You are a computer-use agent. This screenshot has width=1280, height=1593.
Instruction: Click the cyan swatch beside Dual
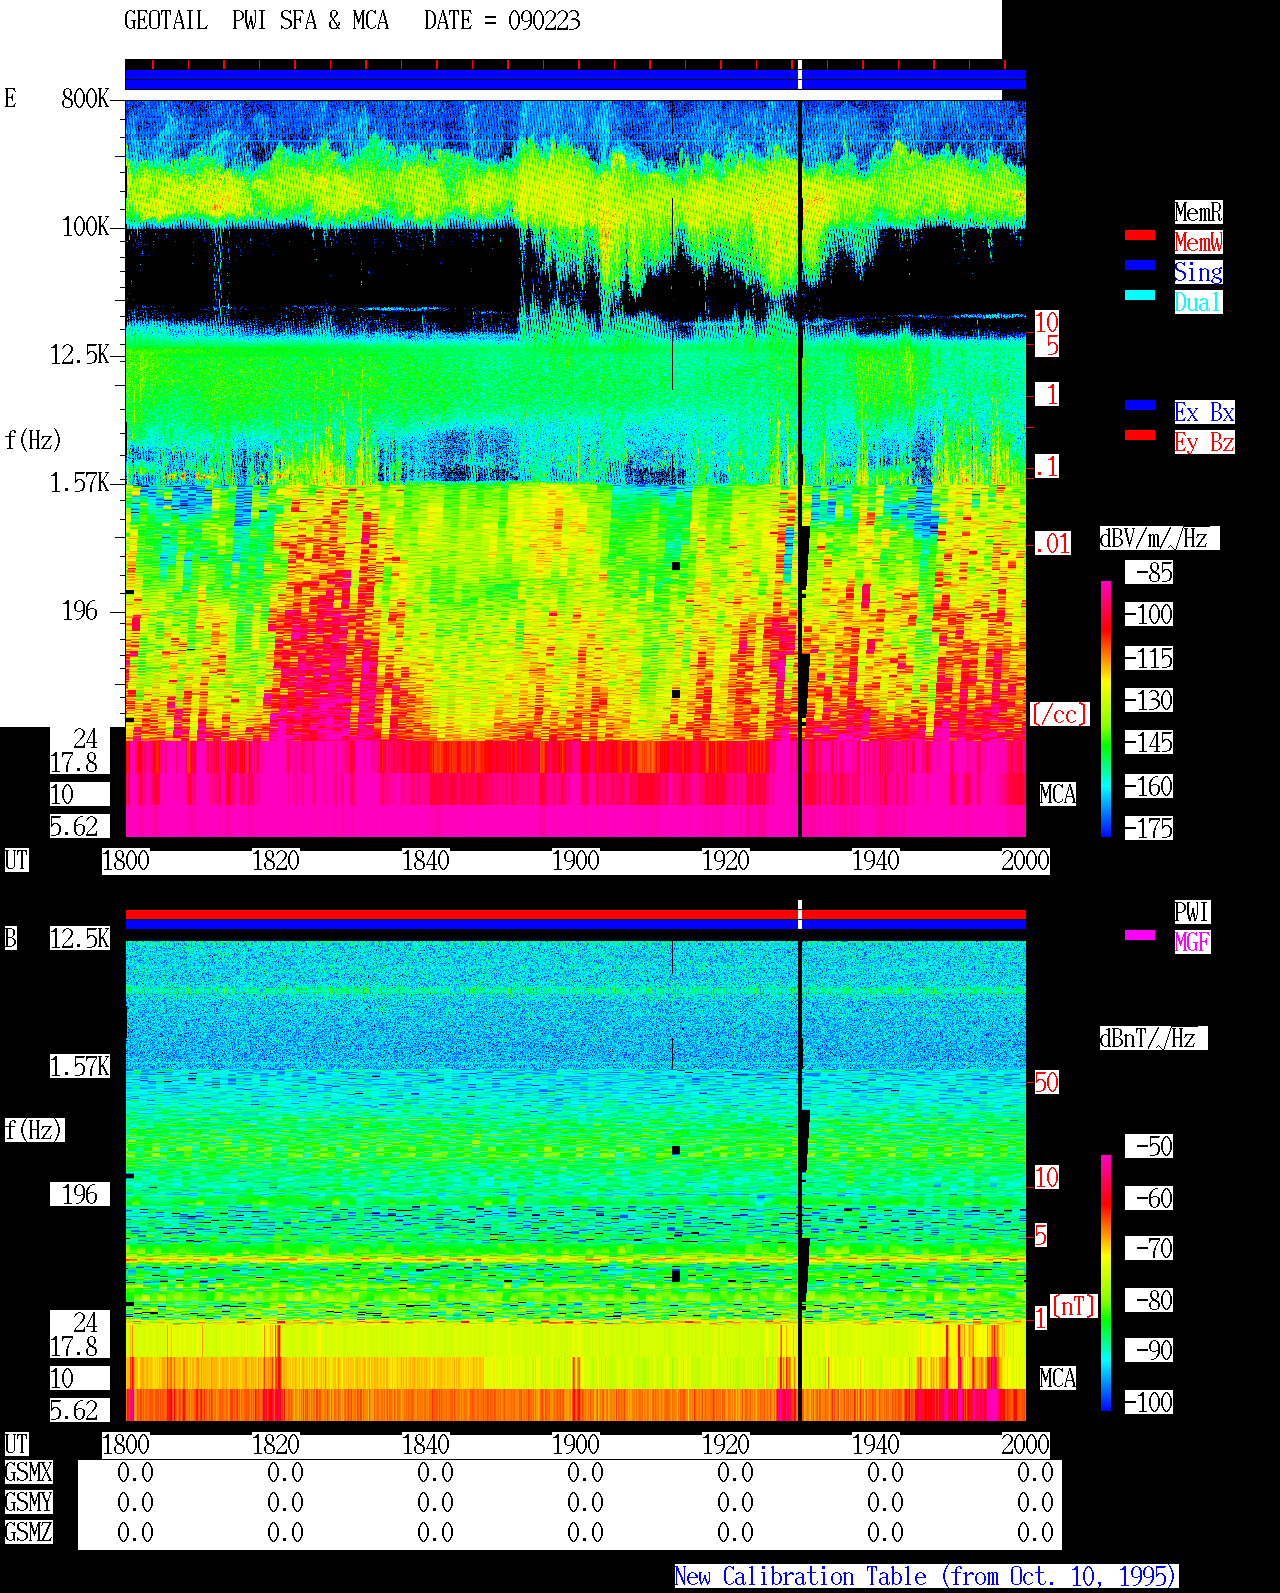click(1140, 296)
